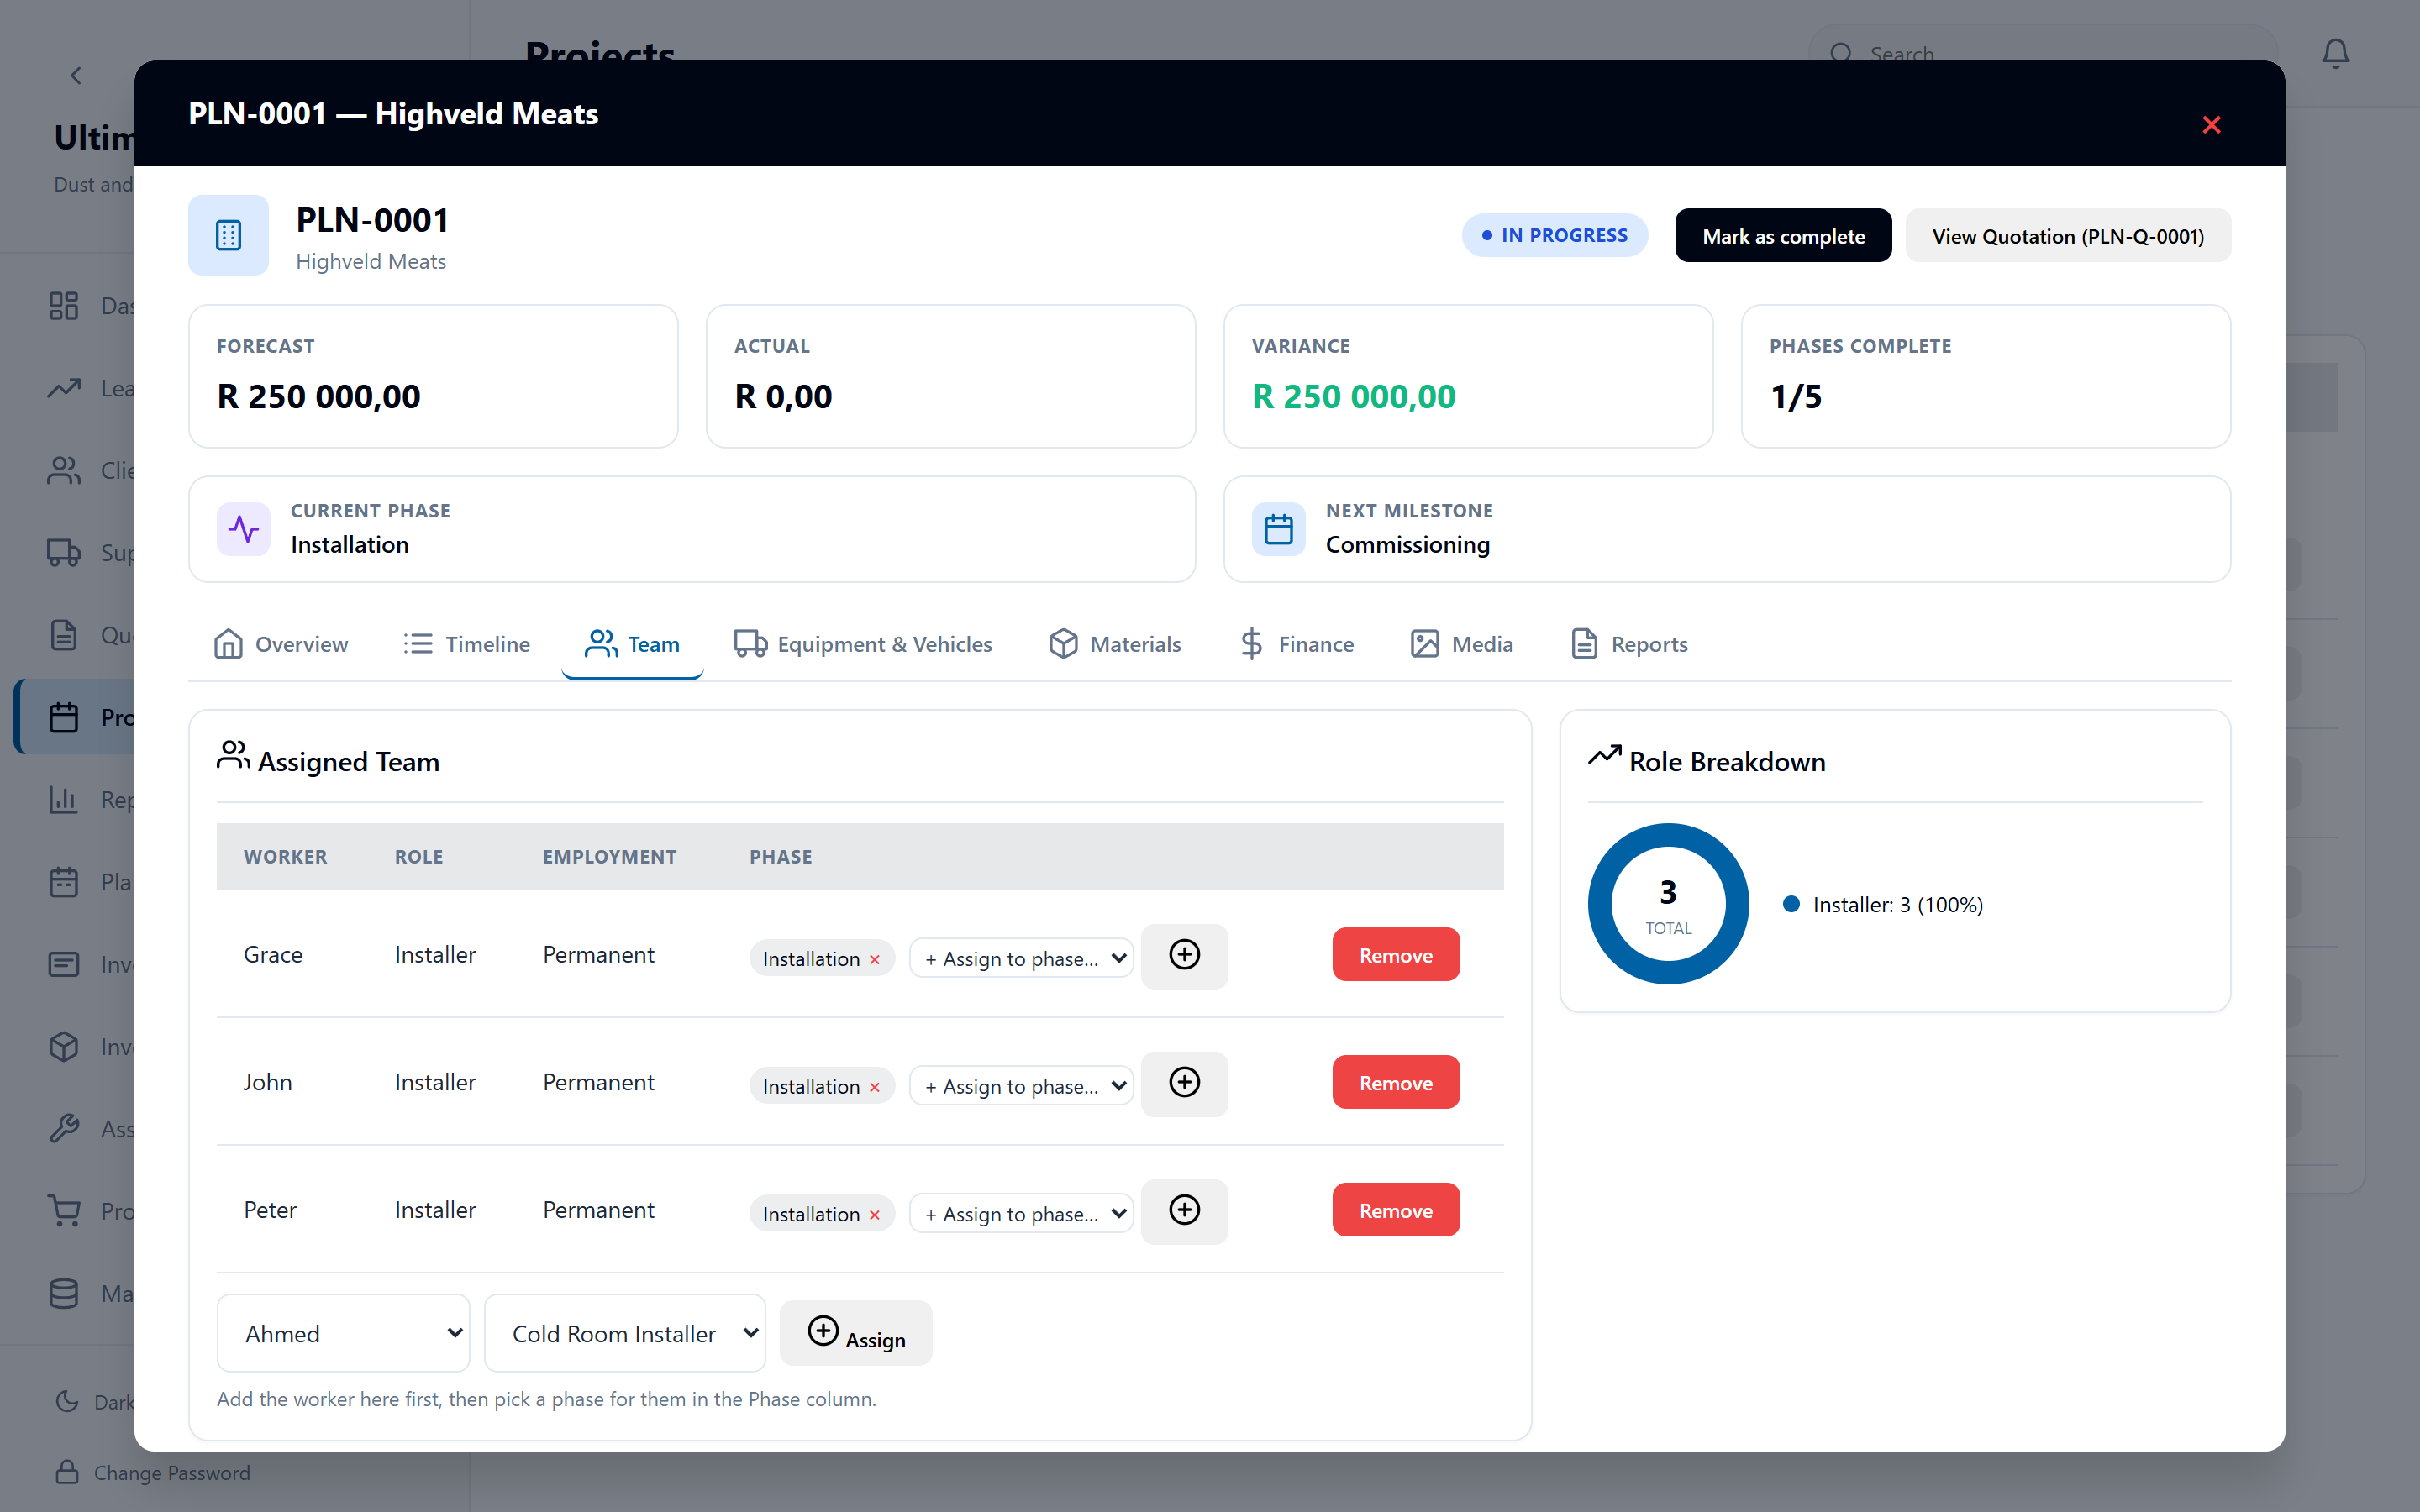The height and width of the screenshot is (1512, 2420).
Task: Open the Finance tab
Action: pos(1296,644)
